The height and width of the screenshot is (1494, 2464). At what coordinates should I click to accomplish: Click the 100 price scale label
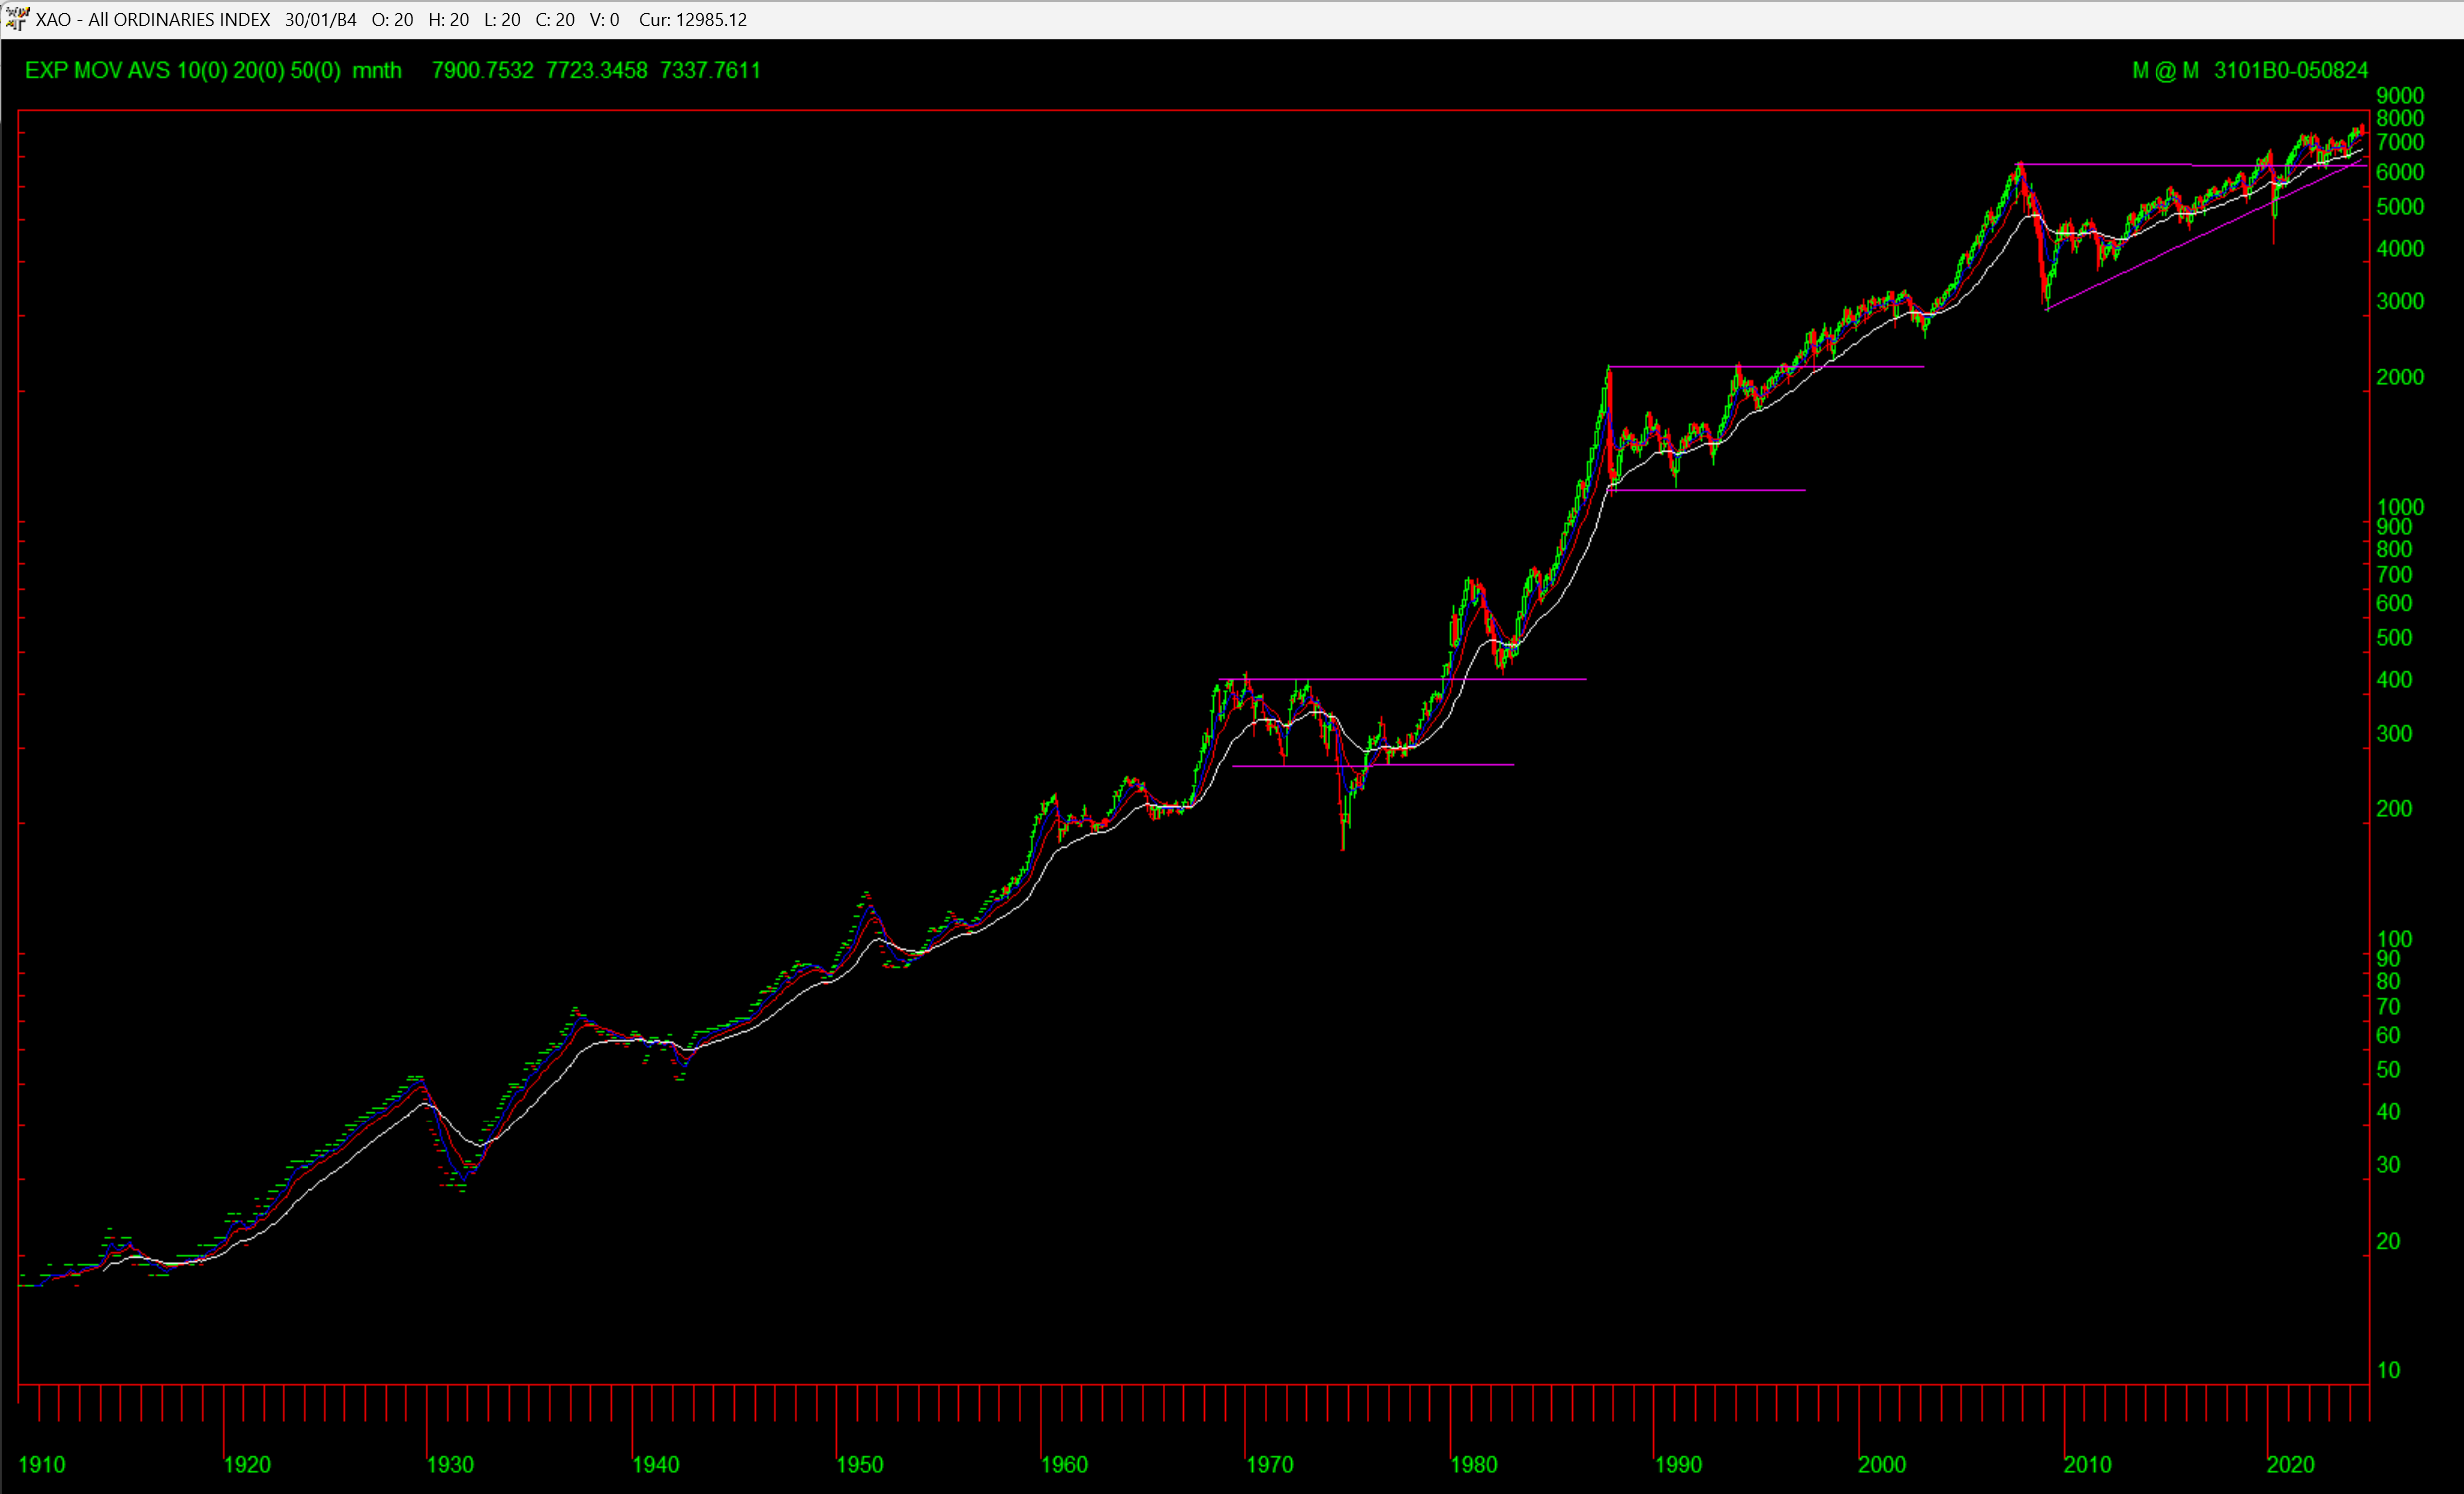2394,939
